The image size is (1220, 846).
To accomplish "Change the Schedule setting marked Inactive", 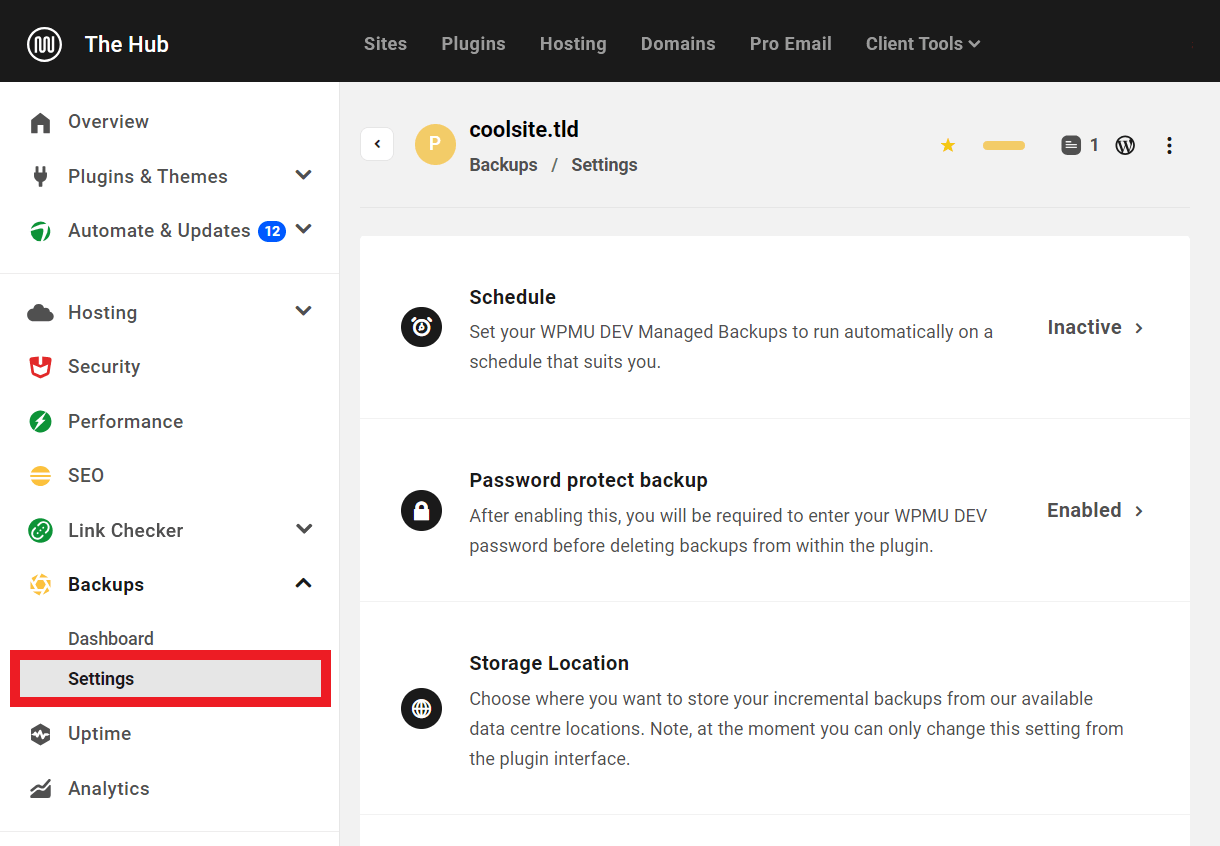I will coord(1084,327).
